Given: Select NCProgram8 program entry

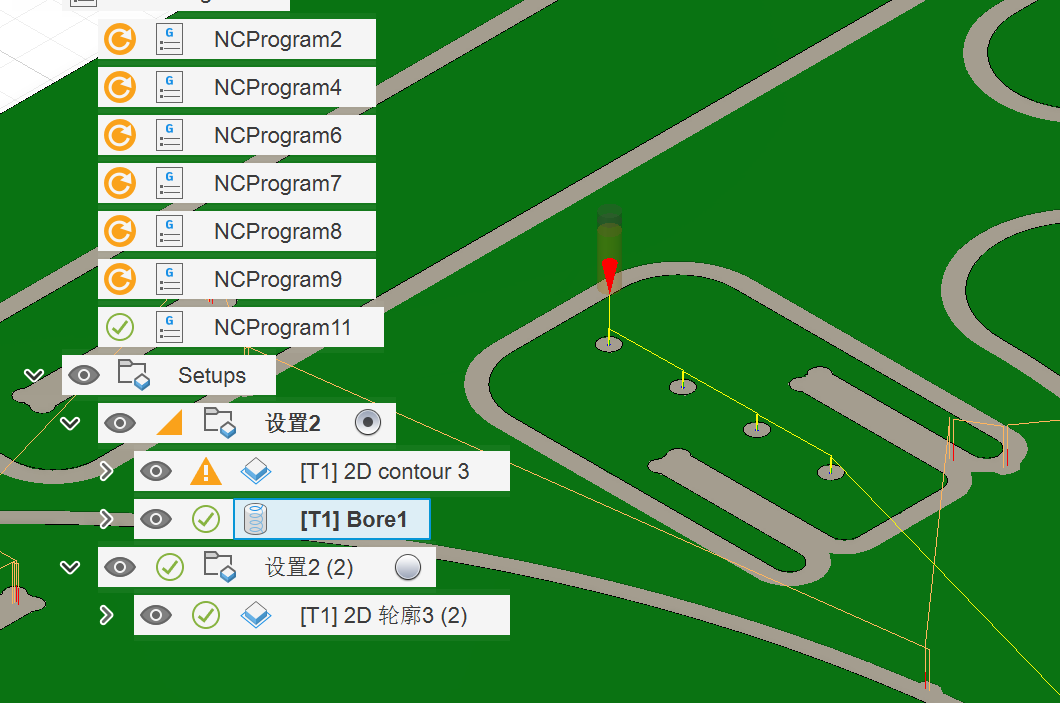Looking at the screenshot, I should 277,232.
